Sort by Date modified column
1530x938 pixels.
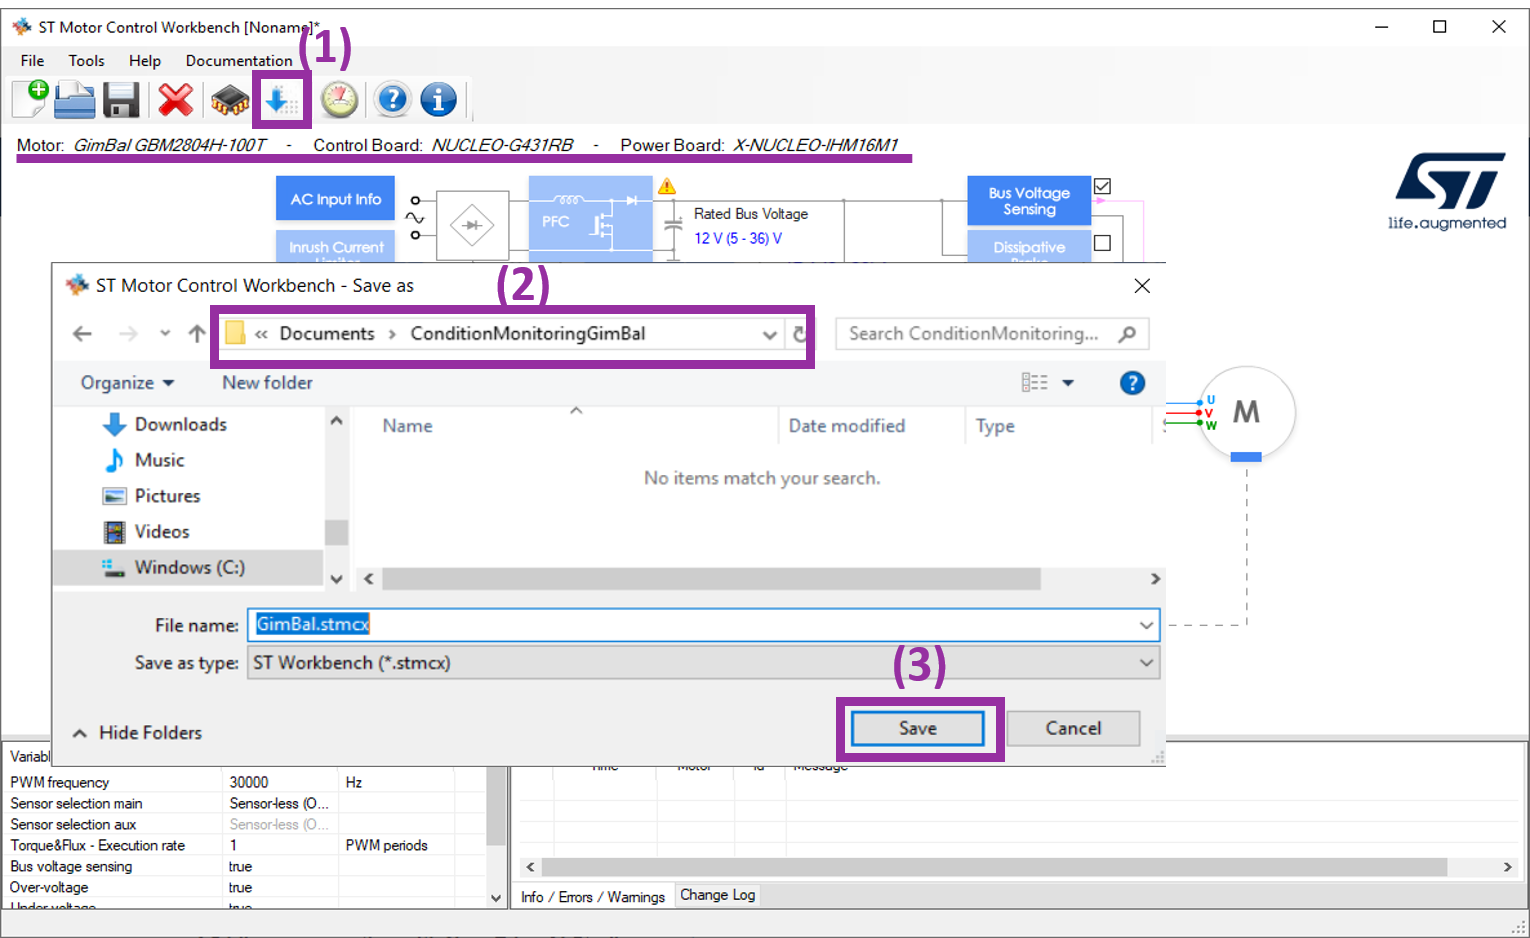coord(846,426)
